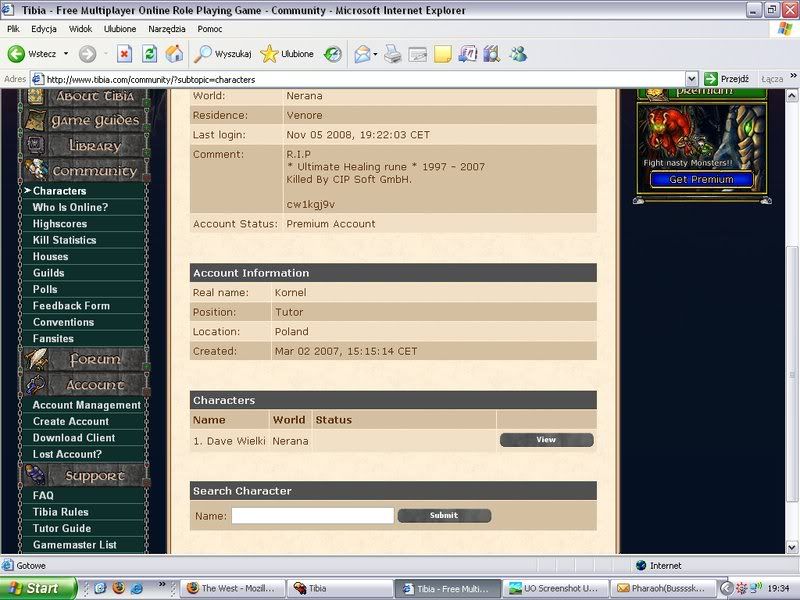This screenshot has width=800, height=600.
Task: Open browsing history icon
Action: pyautogui.click(x=333, y=54)
